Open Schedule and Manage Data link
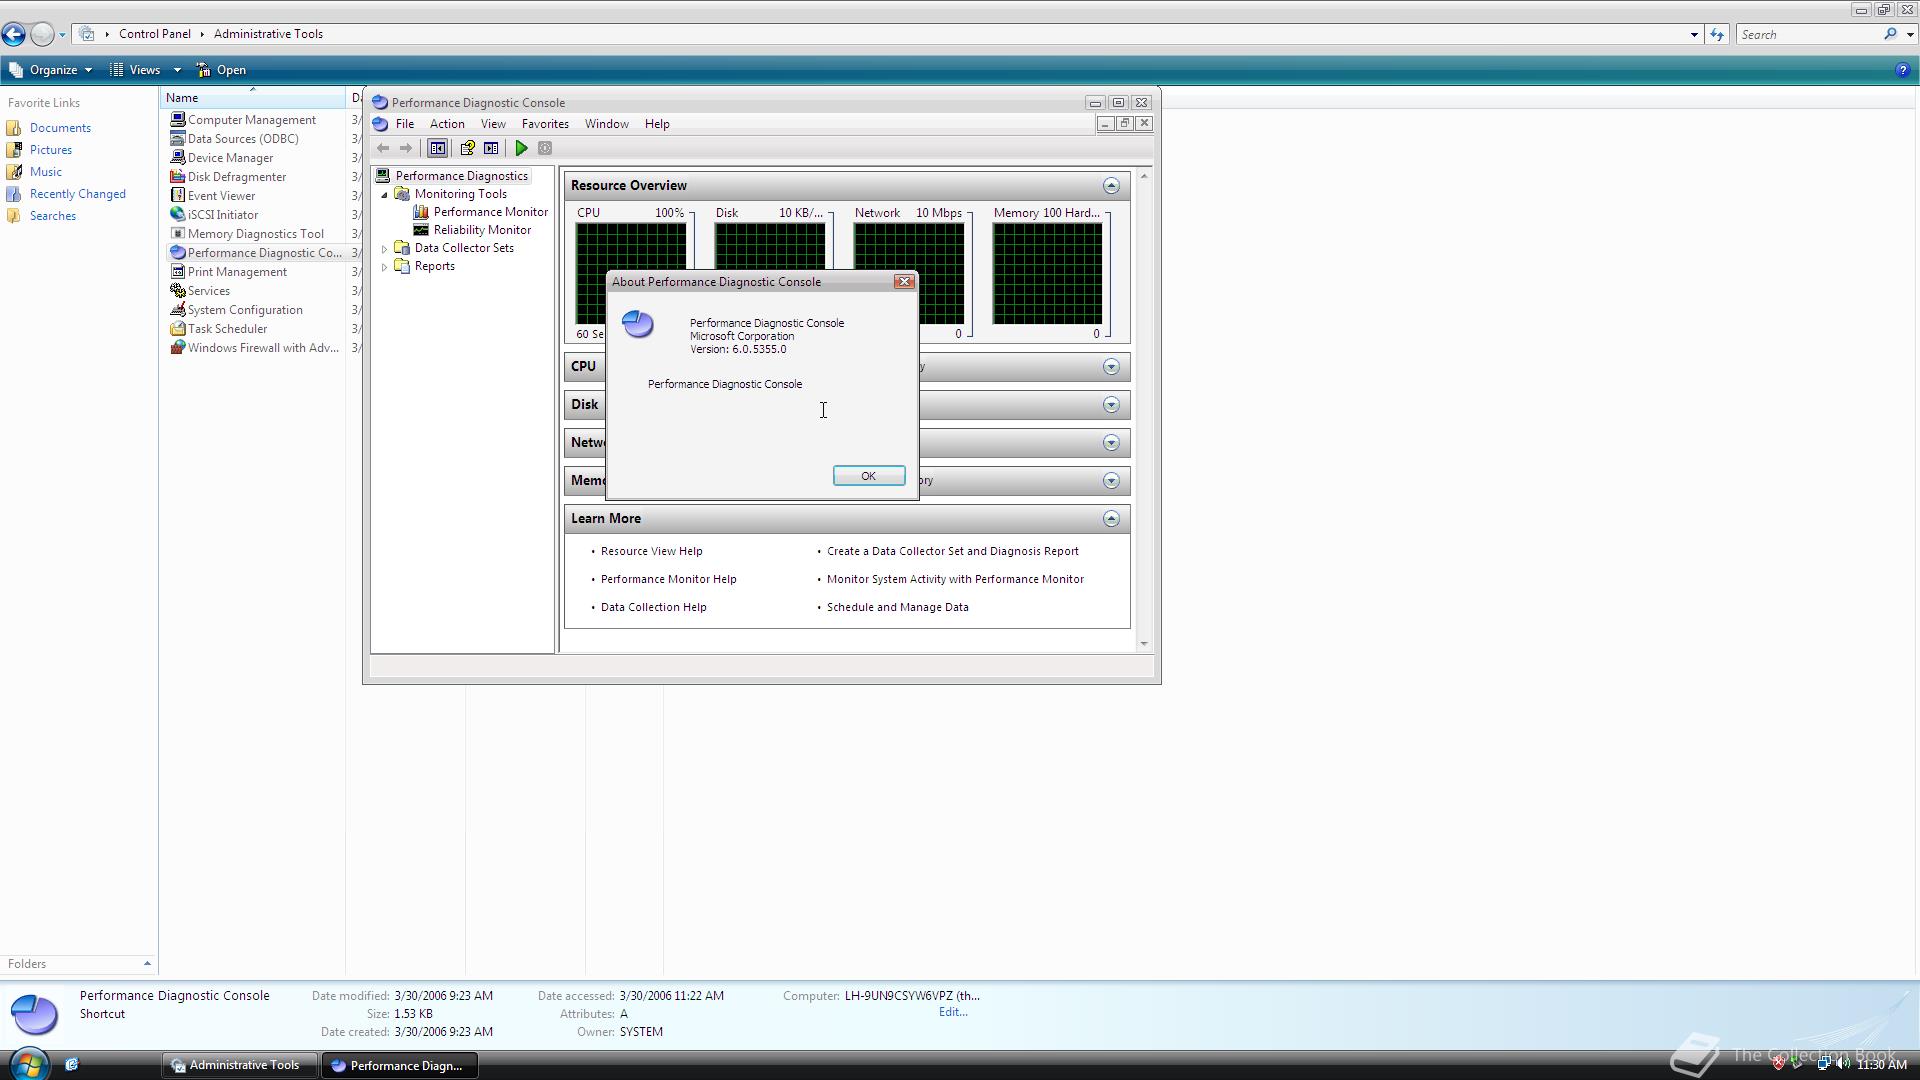 [x=897, y=607]
